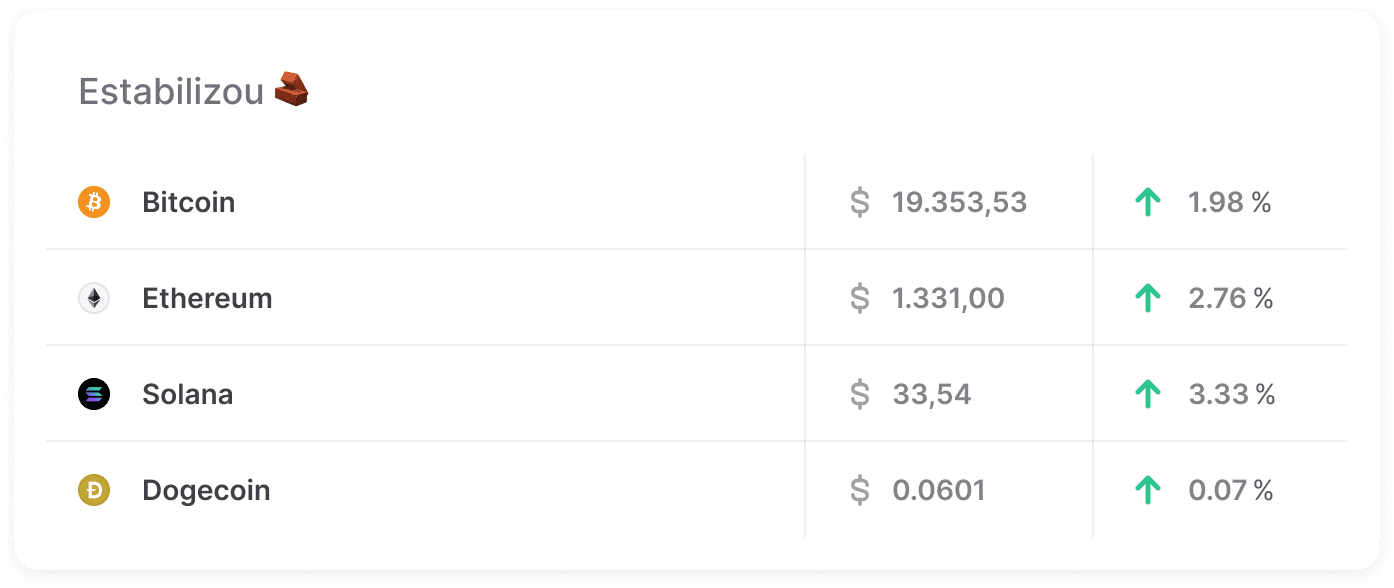The width and height of the screenshot is (1394, 588).
Task: Click the Ethereum diamond icon
Action: [x=92, y=297]
